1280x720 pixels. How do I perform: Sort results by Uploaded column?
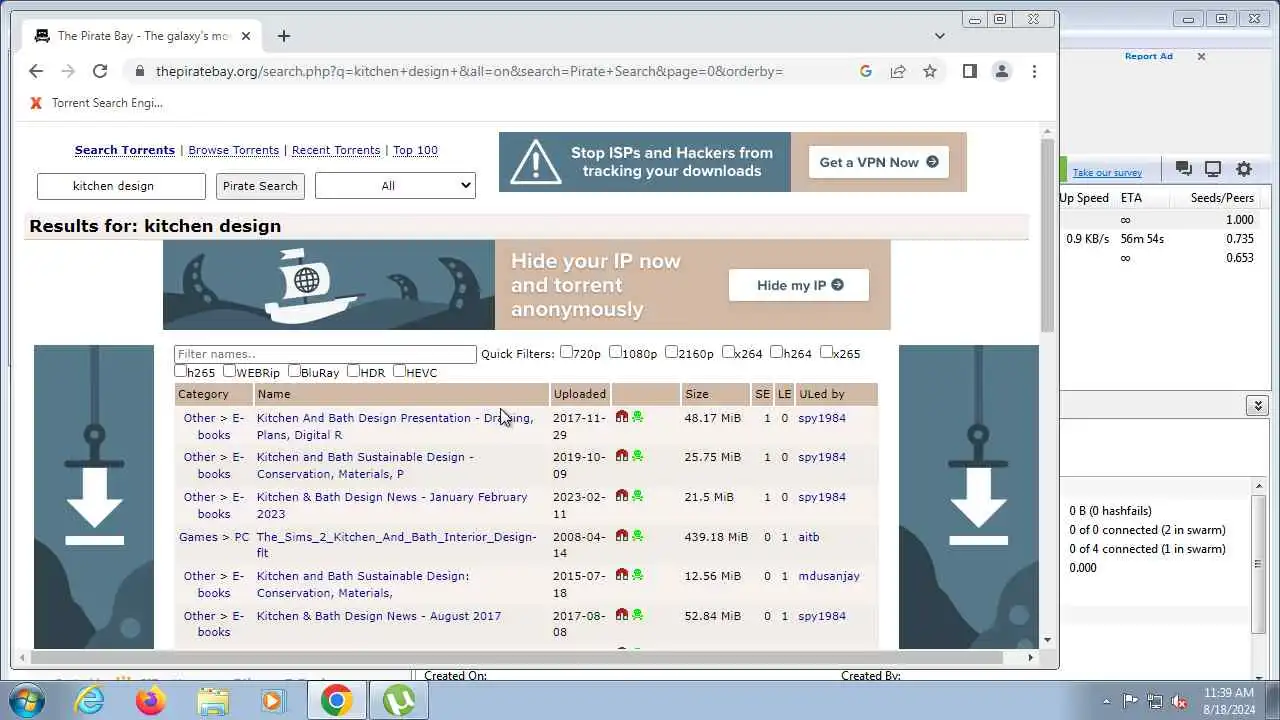tap(580, 394)
